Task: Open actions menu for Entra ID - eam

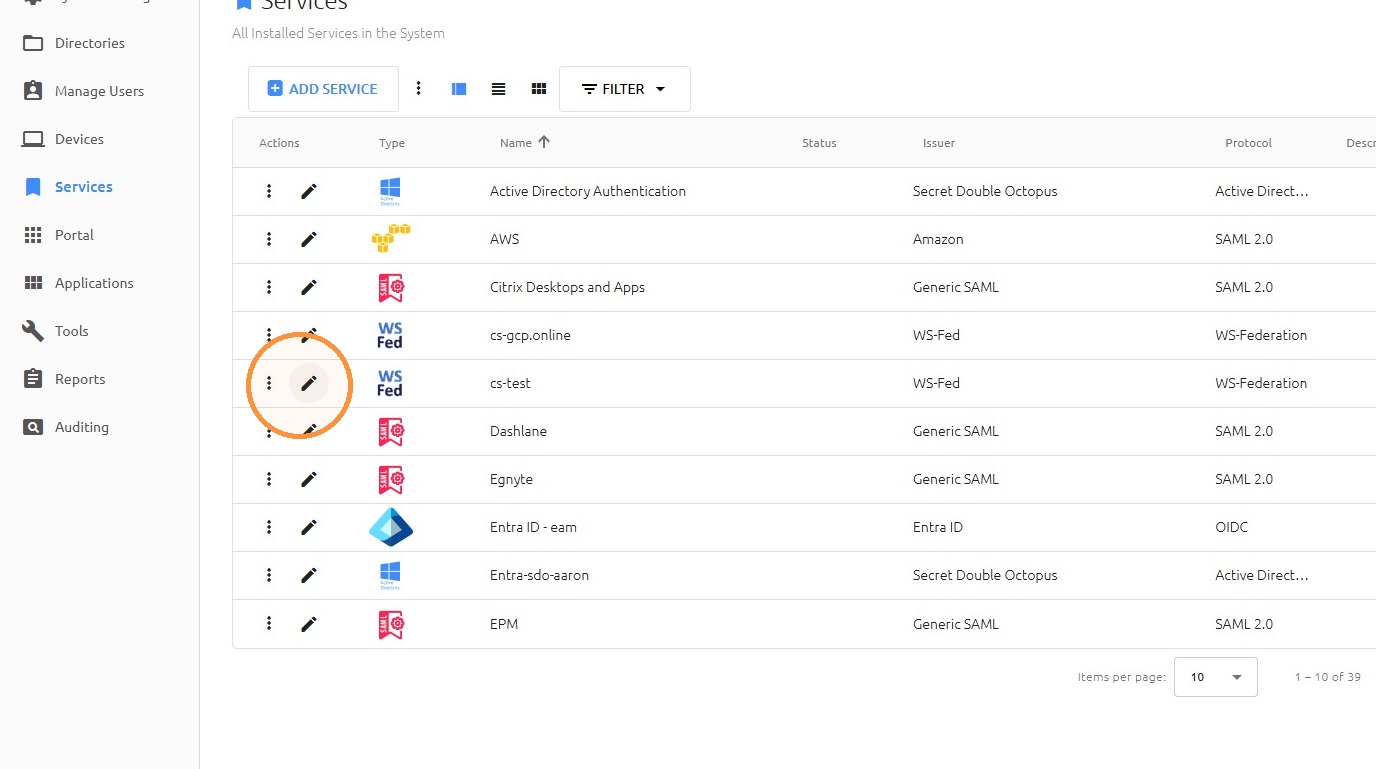Action: [269, 527]
